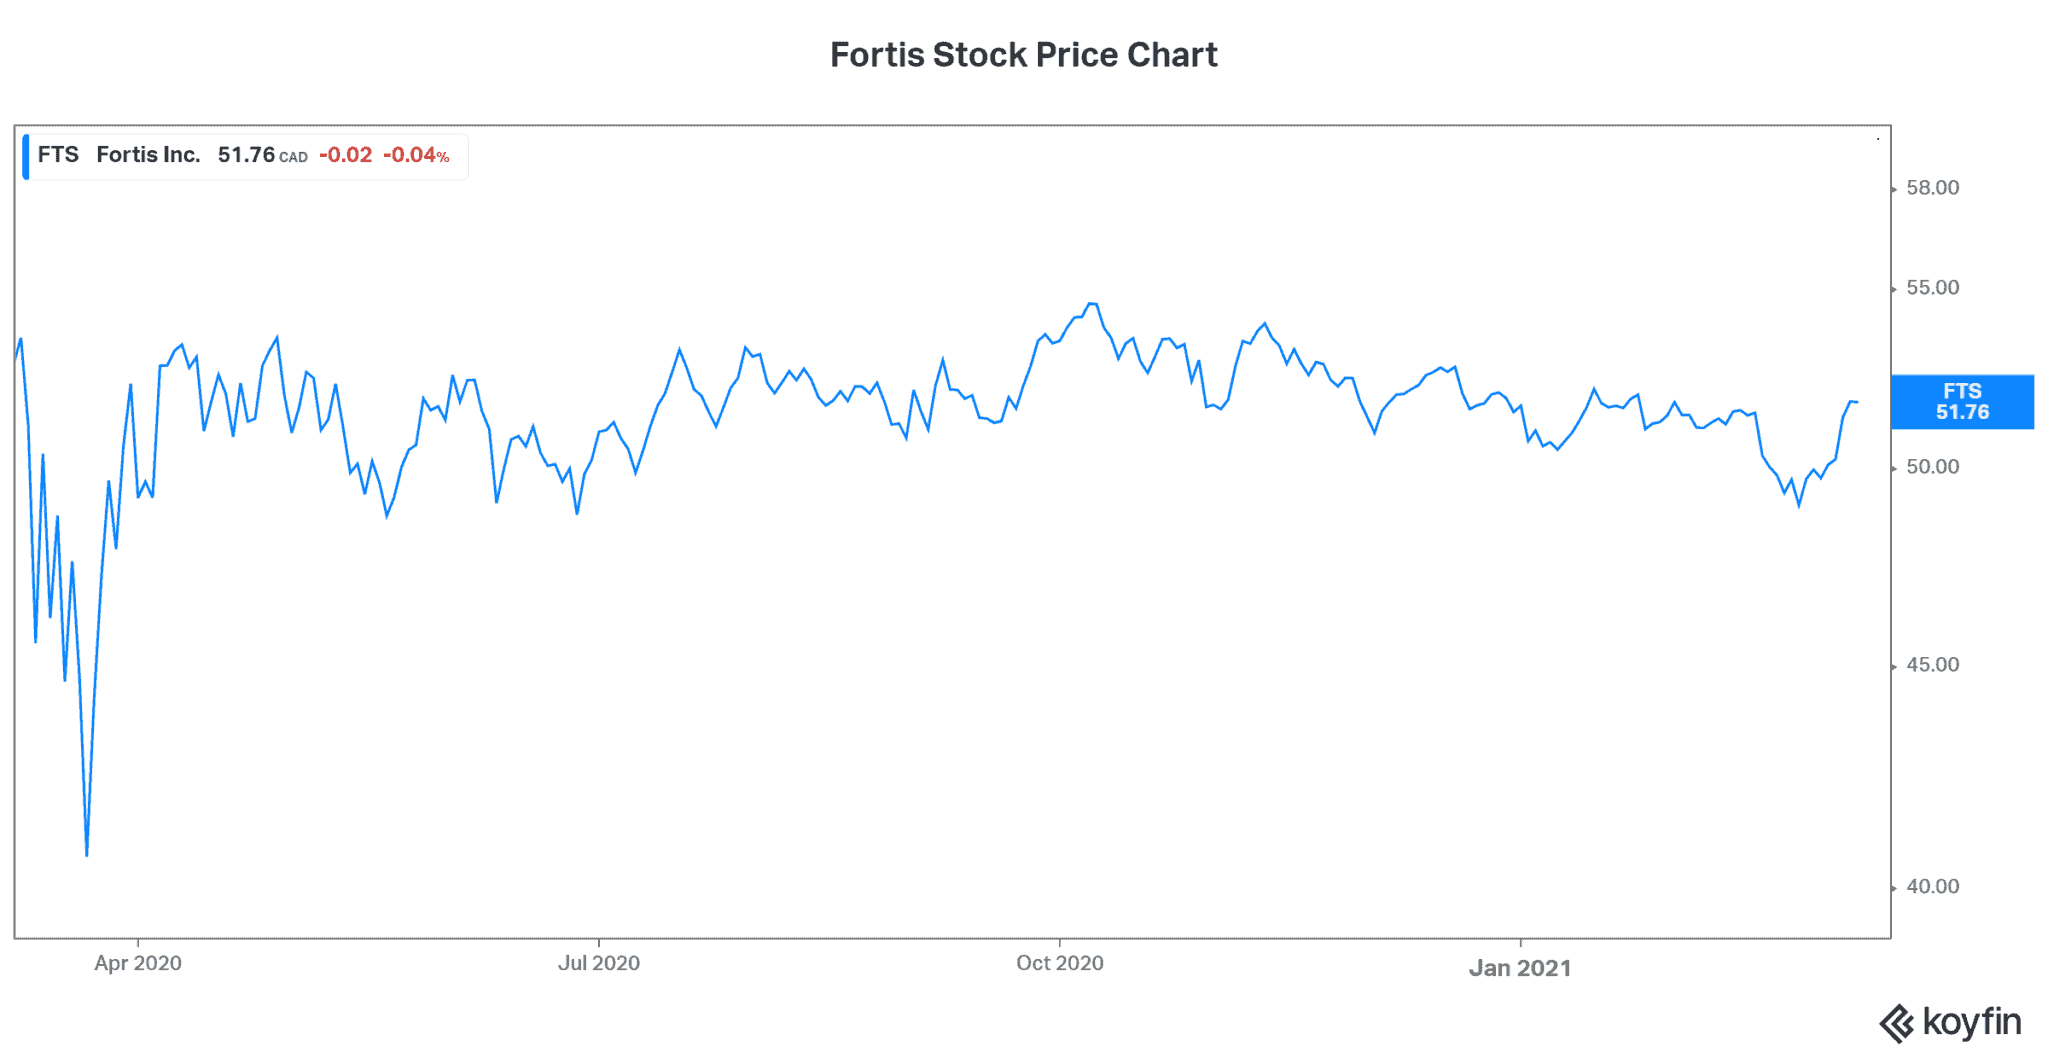Screen dimensions: 2048x1058
Task: Click the 40.00 y-axis label
Action: tap(1932, 887)
